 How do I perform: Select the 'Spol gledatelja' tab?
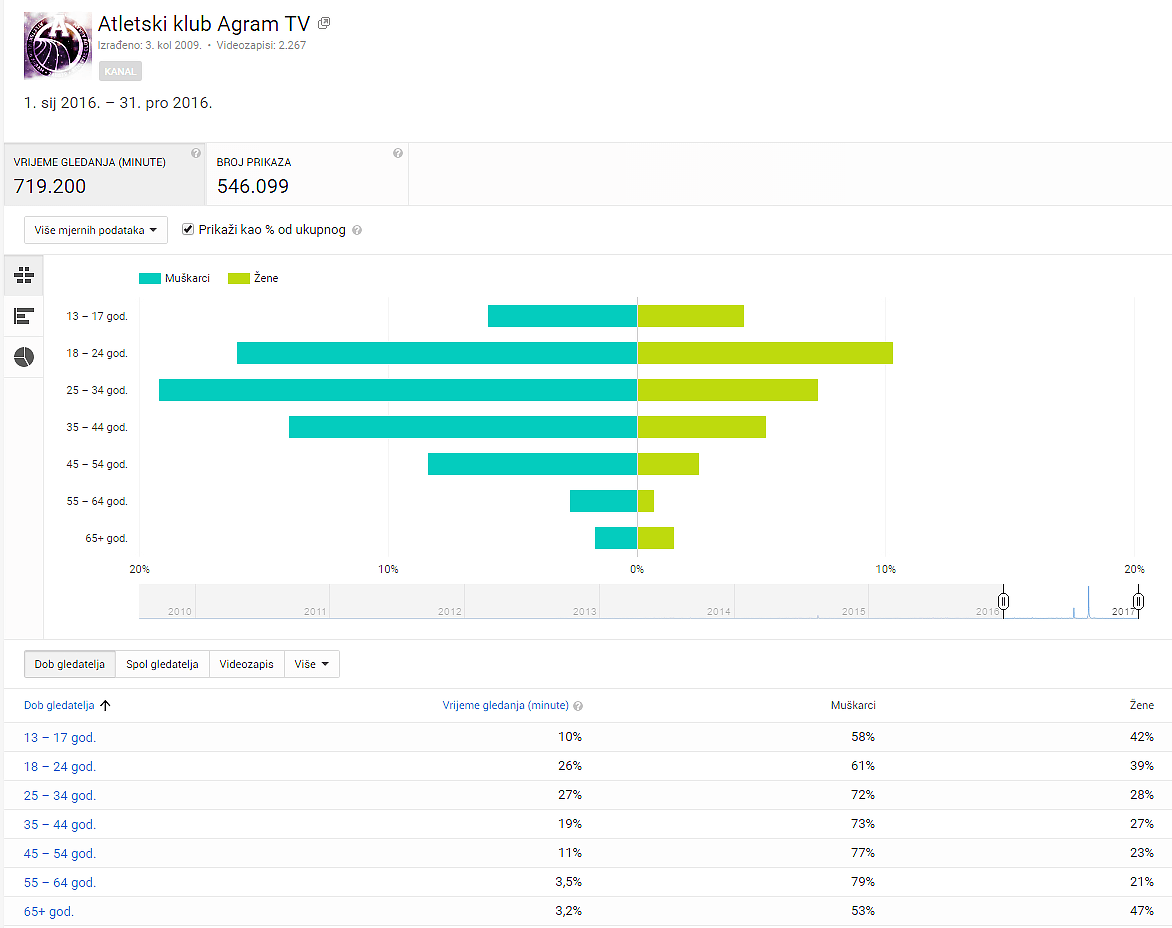pyautogui.click(x=162, y=664)
